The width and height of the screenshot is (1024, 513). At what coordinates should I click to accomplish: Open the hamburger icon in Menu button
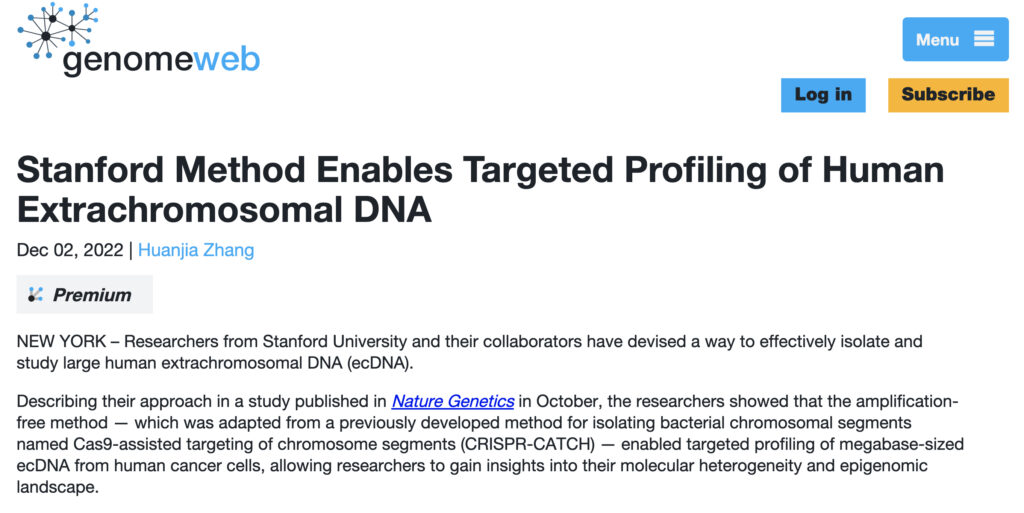pyautogui.click(x=984, y=39)
